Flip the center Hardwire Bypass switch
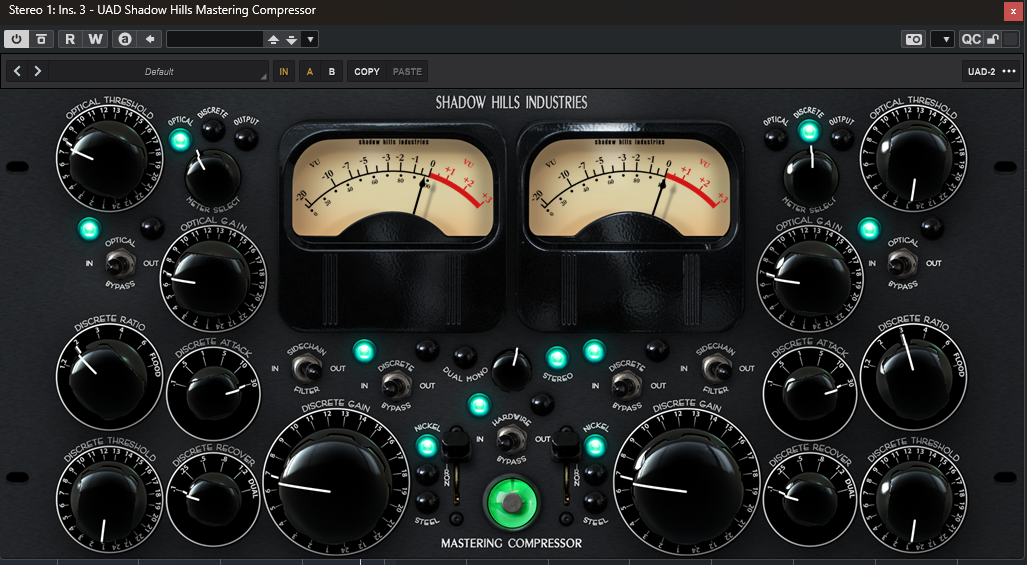Image resolution: width=1027 pixels, height=565 pixels. pos(510,437)
